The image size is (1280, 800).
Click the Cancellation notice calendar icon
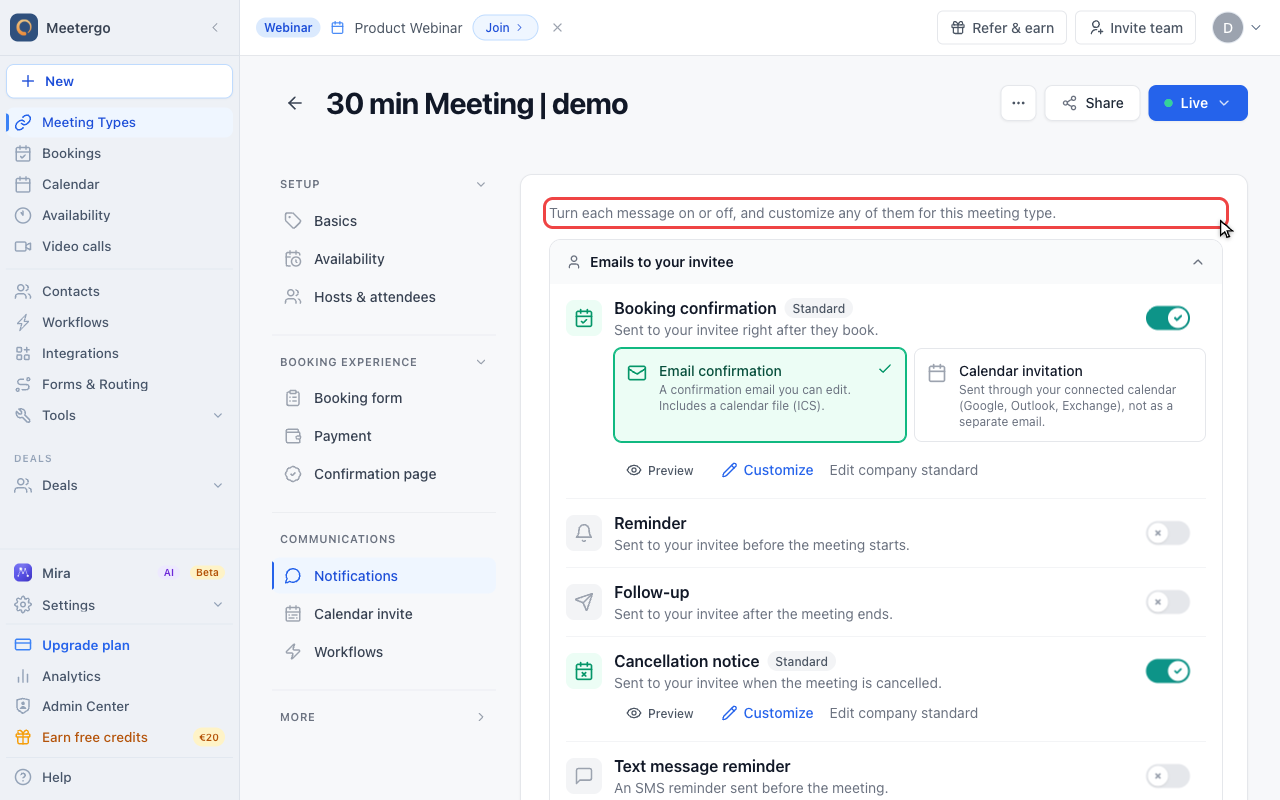coord(584,671)
